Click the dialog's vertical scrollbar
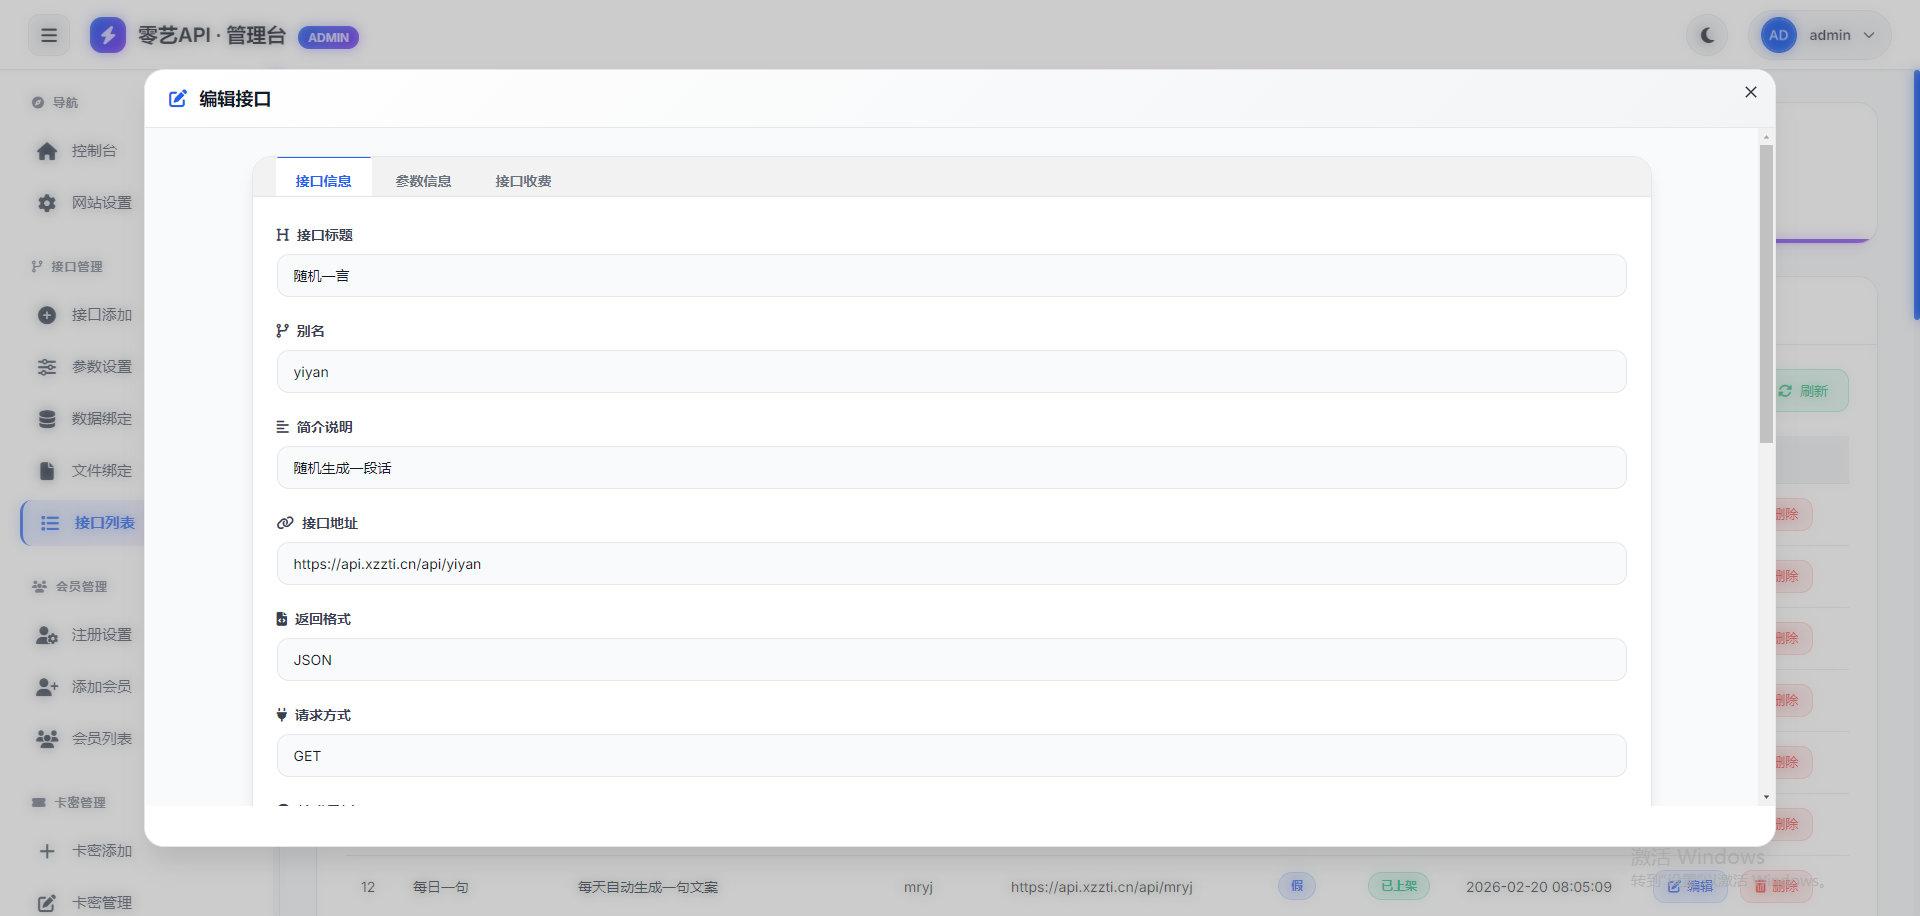This screenshot has width=1920, height=916. pos(1766,294)
